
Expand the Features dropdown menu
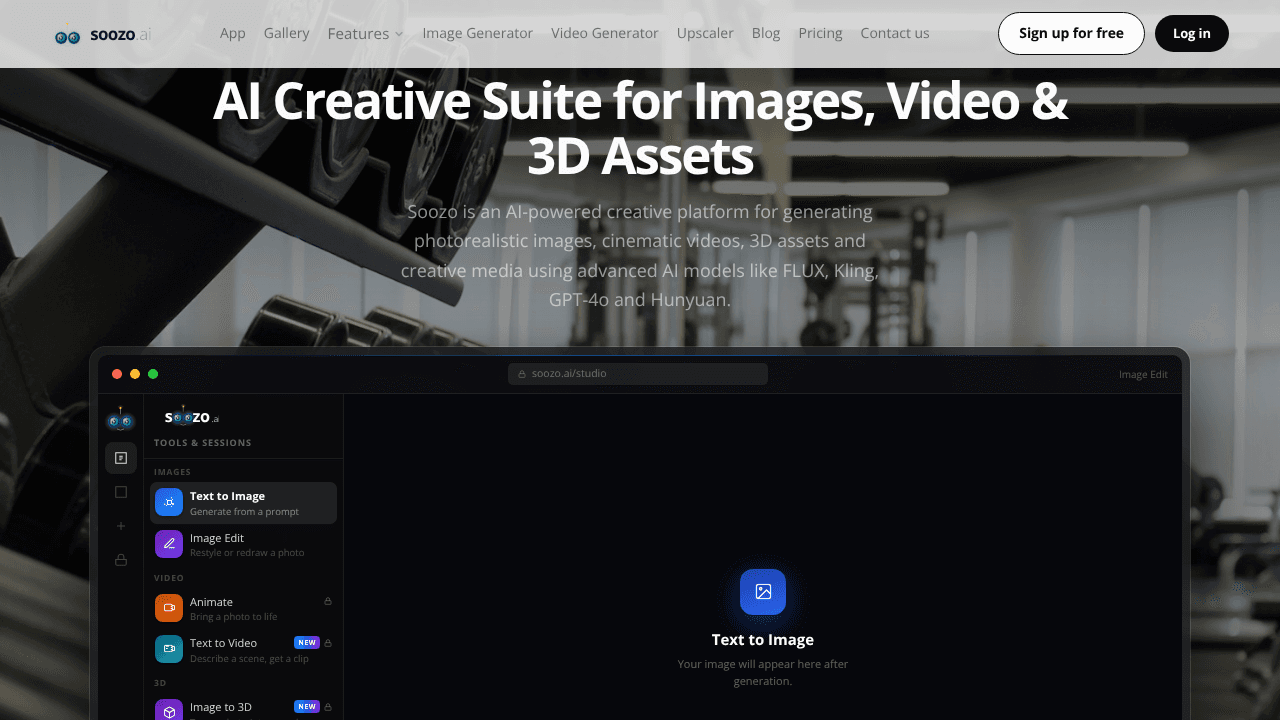point(365,34)
